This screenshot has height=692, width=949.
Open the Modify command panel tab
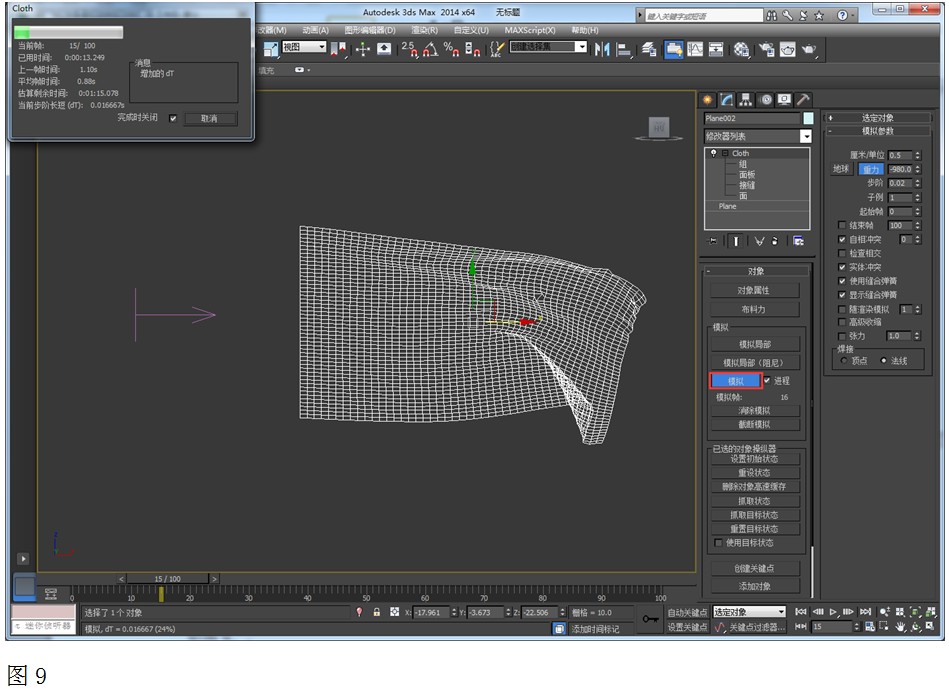(x=726, y=100)
